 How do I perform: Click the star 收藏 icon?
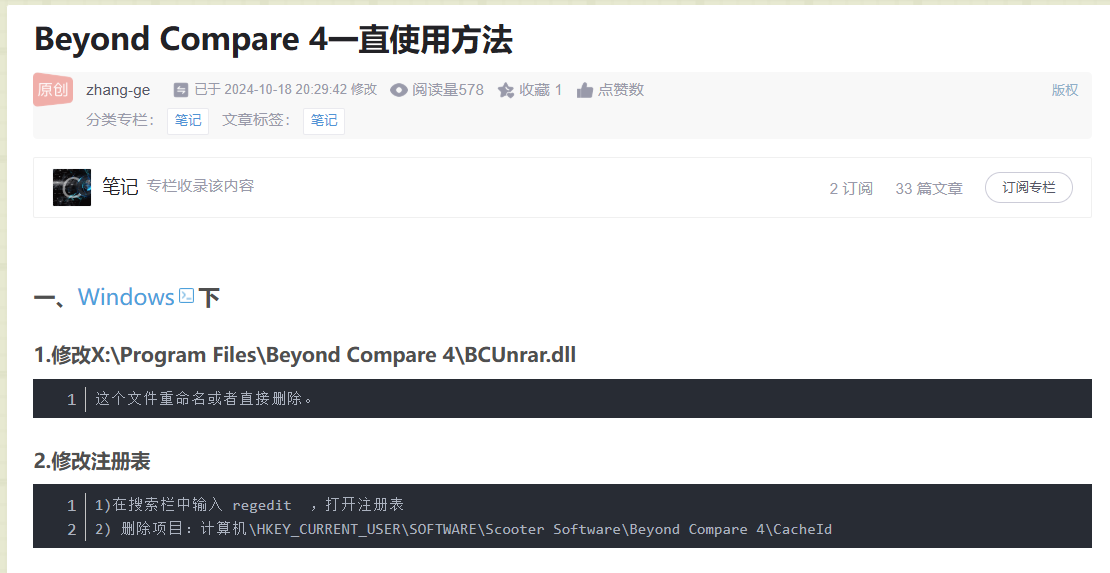click(x=505, y=90)
